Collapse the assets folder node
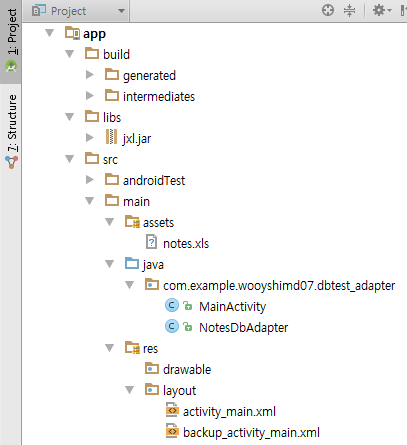The width and height of the screenshot is (407, 445). [110, 222]
